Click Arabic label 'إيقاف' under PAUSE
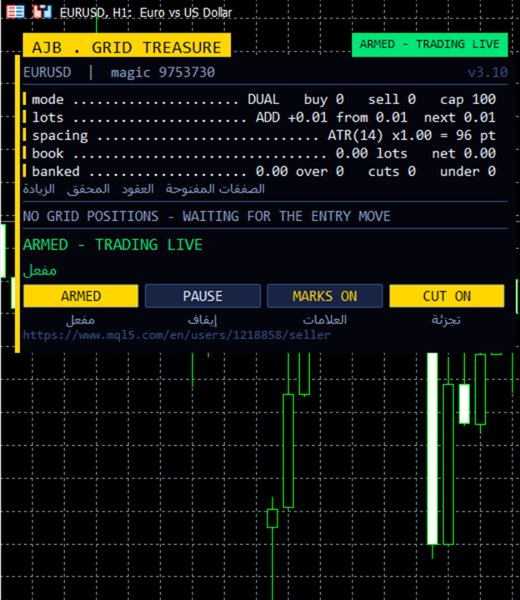The width and height of the screenshot is (520, 600). click(x=202, y=320)
